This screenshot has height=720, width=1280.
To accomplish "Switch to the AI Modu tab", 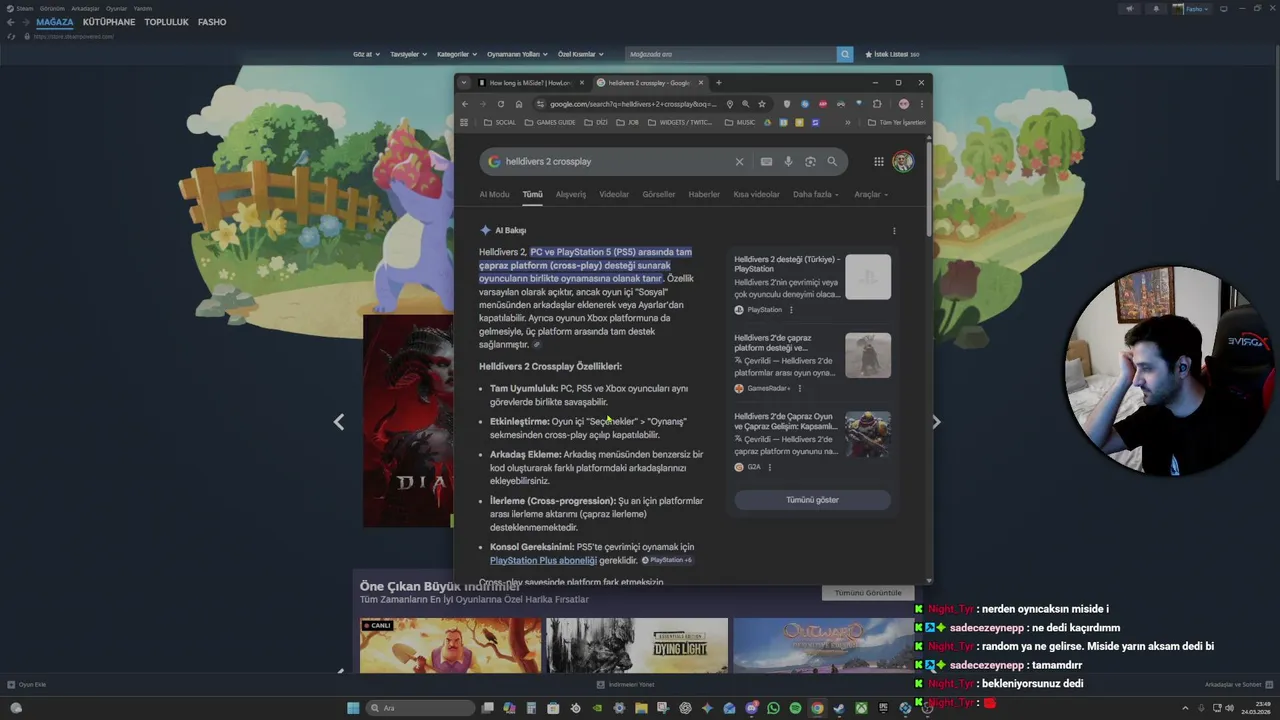I will [x=494, y=195].
